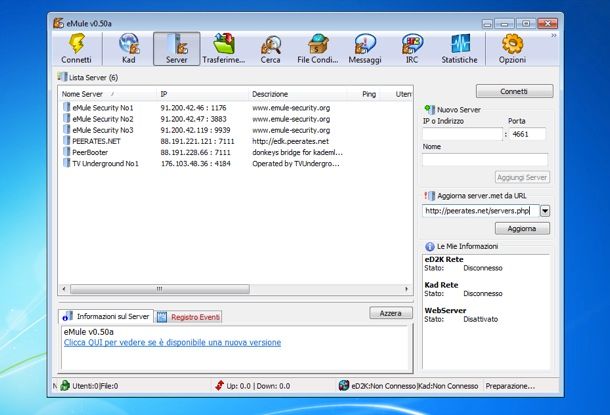Select the Server toolbar button

[177, 49]
